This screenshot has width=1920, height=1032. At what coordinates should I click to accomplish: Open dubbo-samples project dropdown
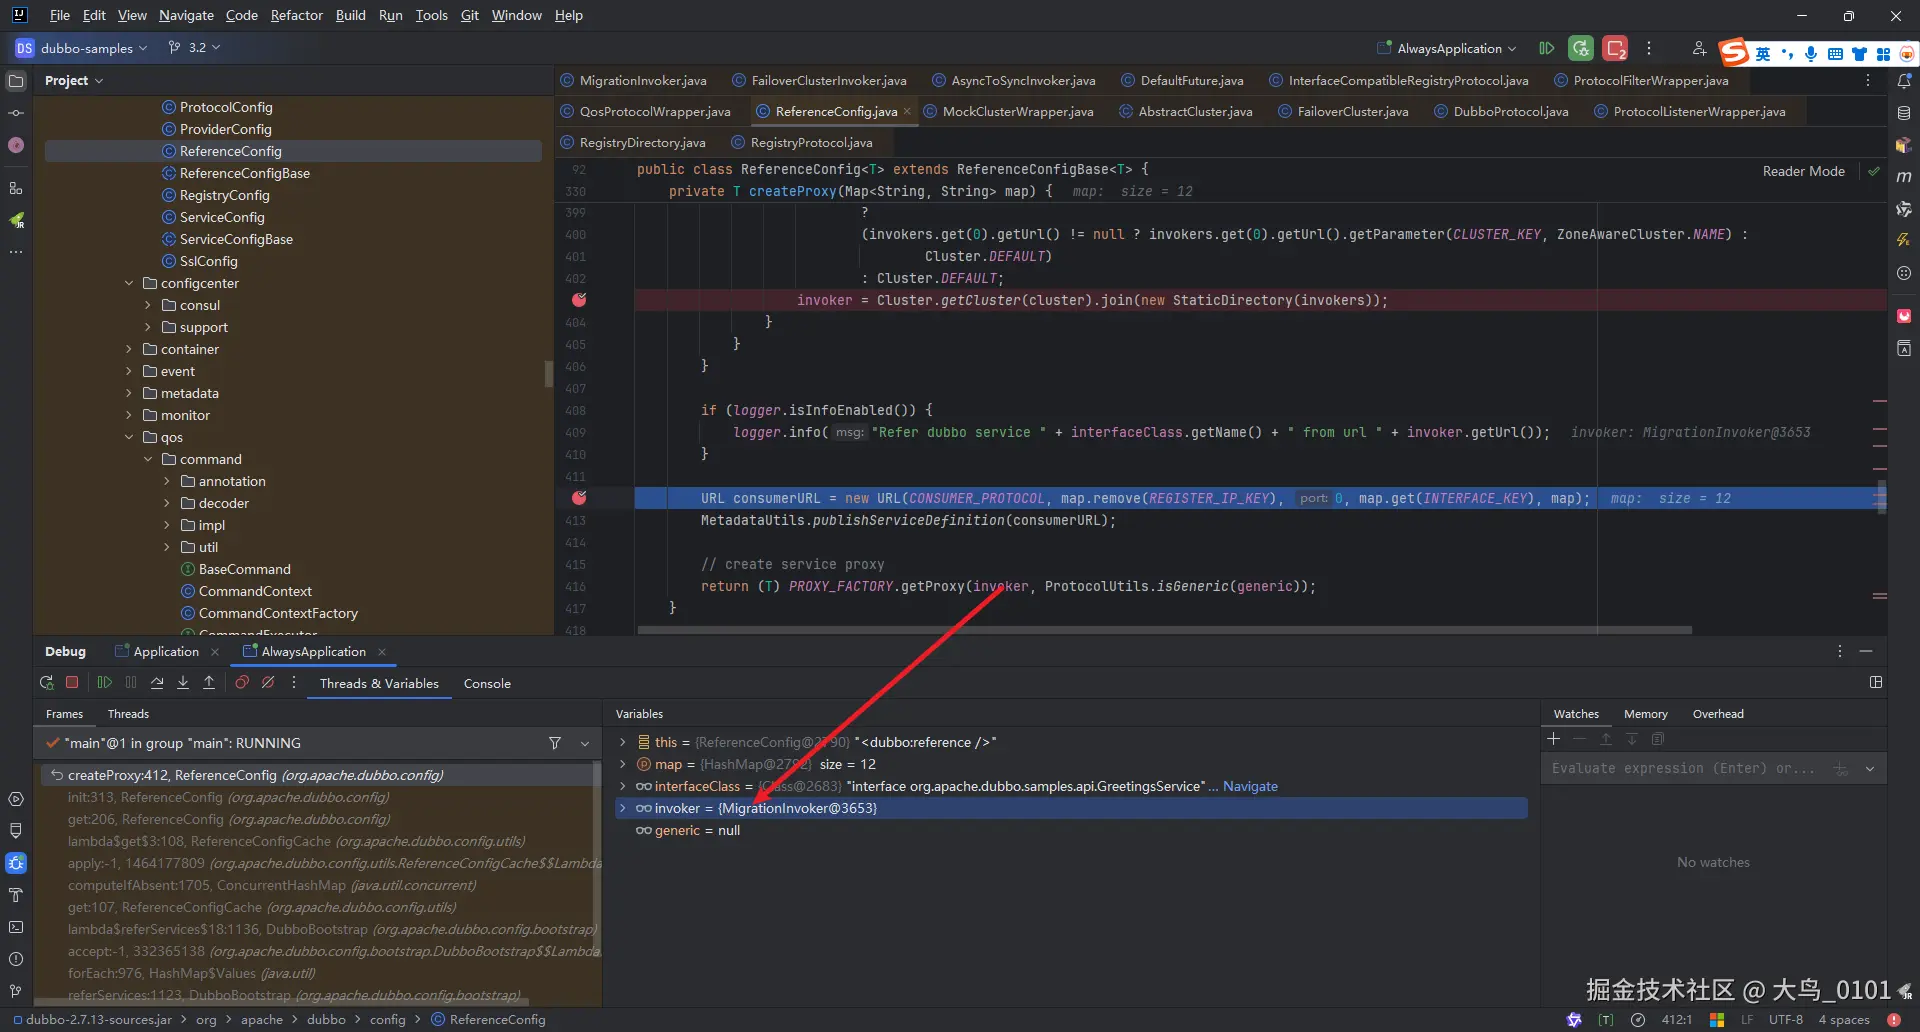coord(82,48)
